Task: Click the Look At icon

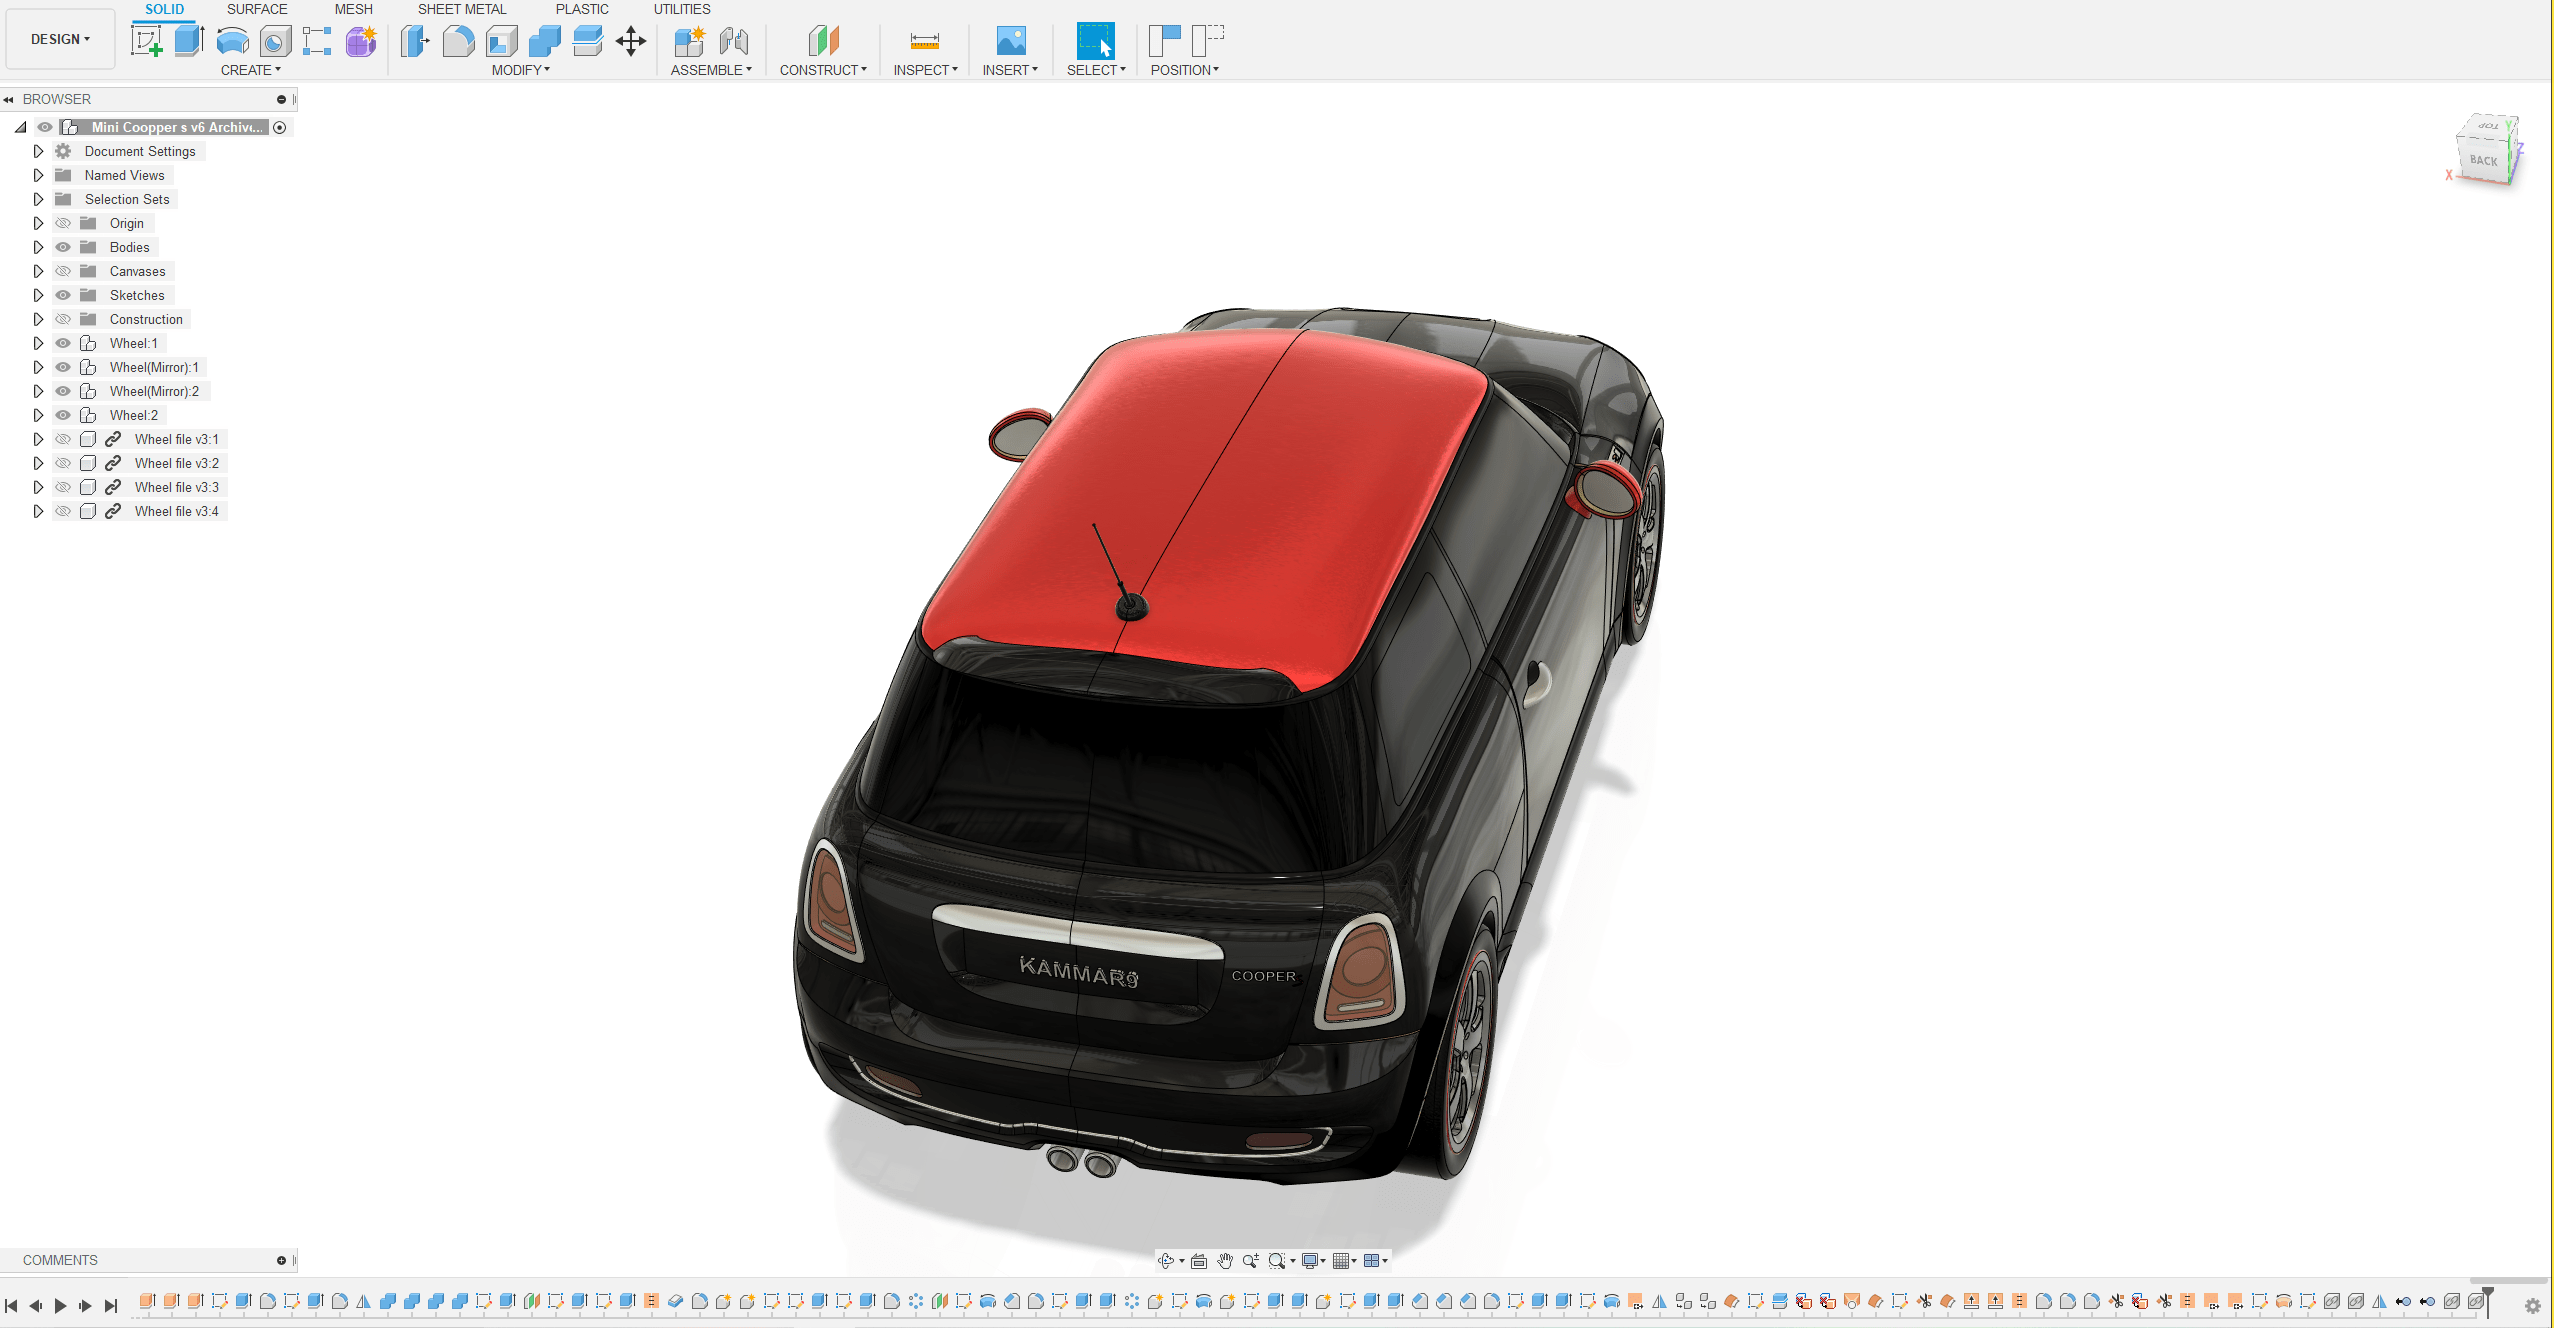Action: click(1199, 1261)
